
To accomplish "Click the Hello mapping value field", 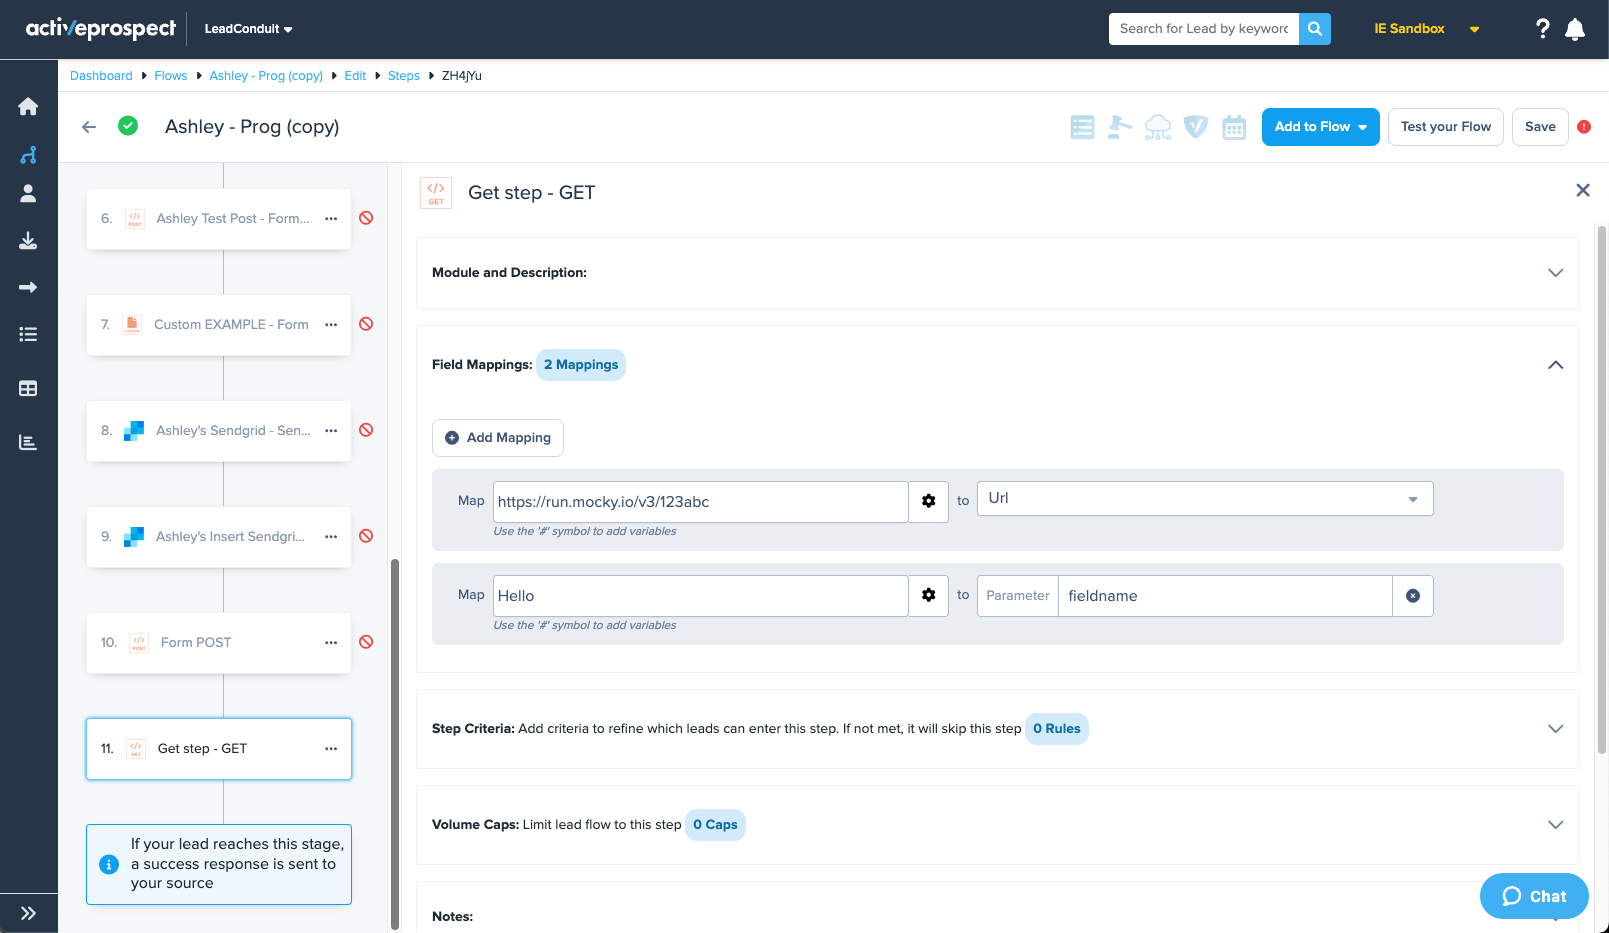I will 700,596.
